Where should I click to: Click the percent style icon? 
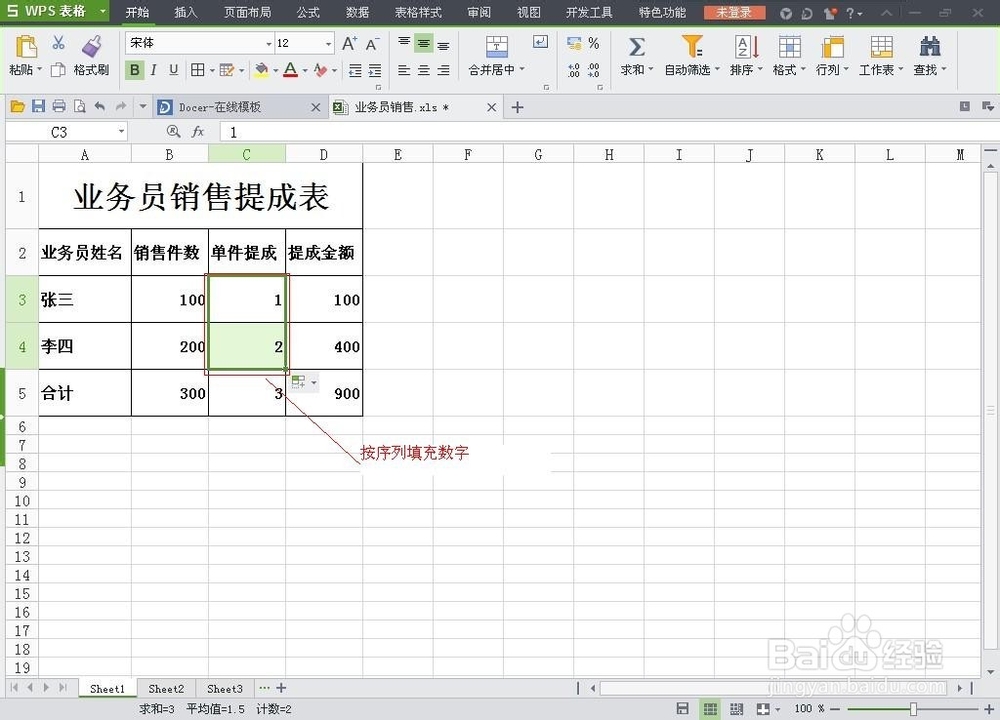pos(594,44)
